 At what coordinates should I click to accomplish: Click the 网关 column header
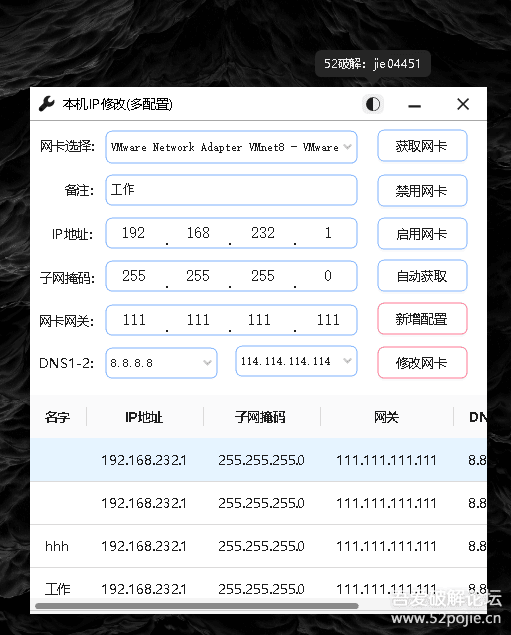386,417
